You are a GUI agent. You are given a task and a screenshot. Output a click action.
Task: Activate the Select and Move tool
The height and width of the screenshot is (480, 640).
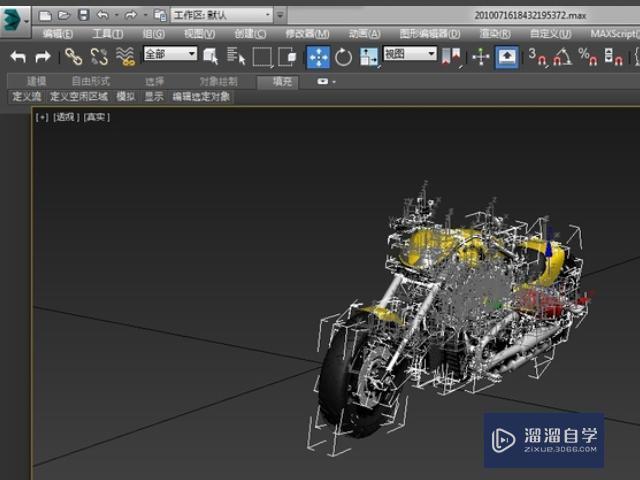pos(318,57)
